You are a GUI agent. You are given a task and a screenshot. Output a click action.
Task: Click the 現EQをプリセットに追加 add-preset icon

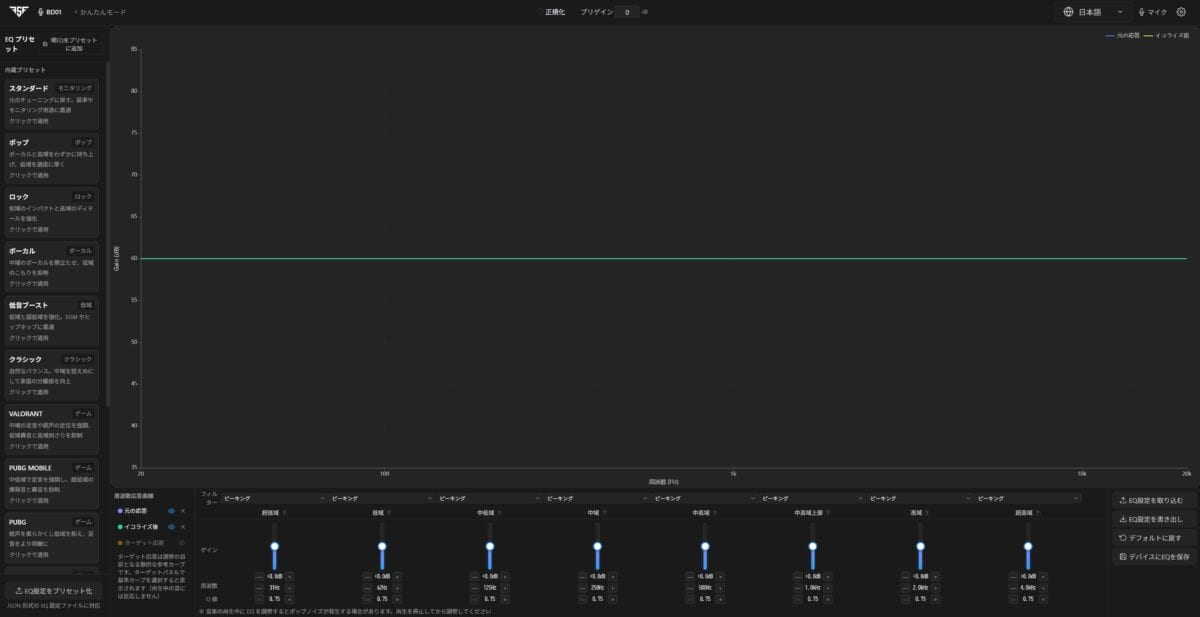pos(45,44)
